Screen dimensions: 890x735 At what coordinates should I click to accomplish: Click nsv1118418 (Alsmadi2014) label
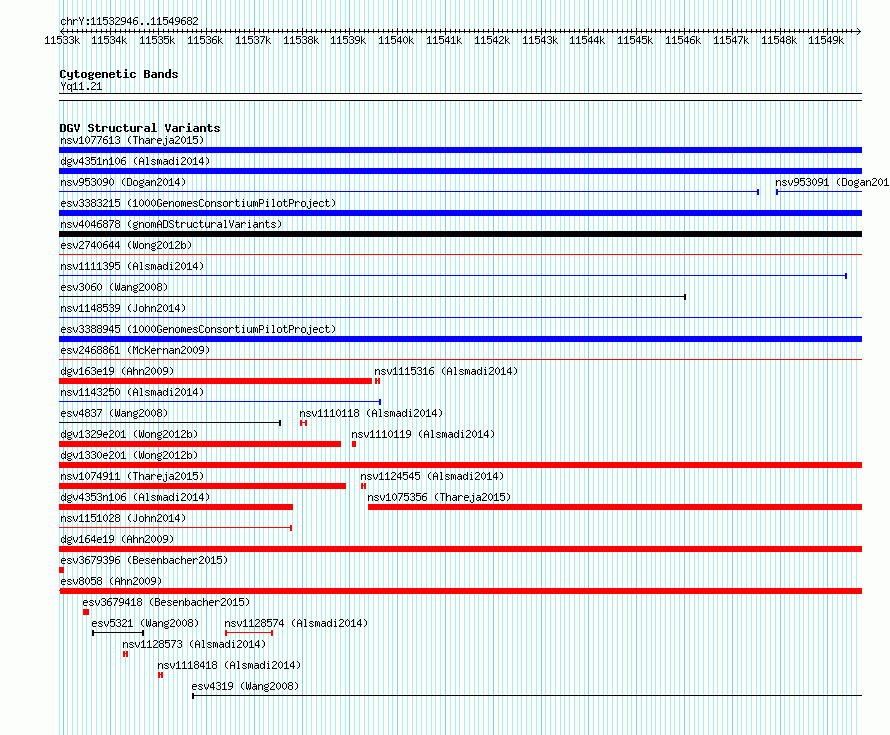(x=229, y=665)
